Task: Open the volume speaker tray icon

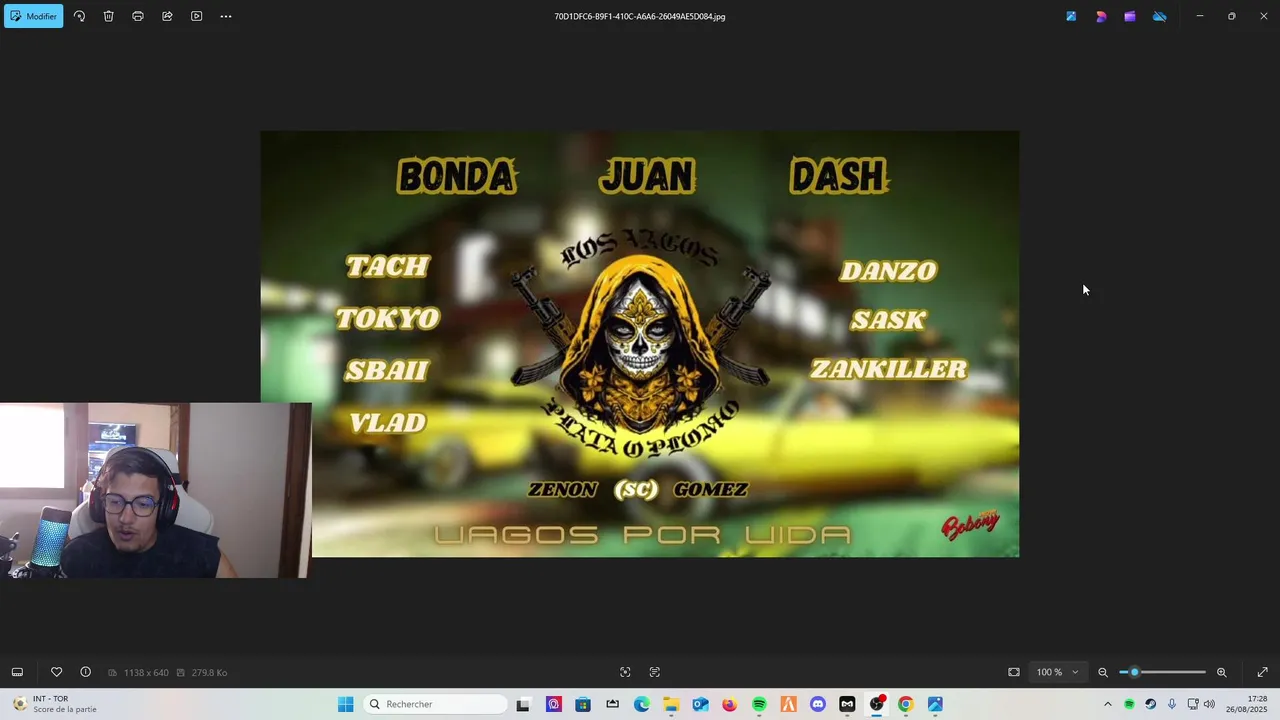Action: click(x=1208, y=704)
